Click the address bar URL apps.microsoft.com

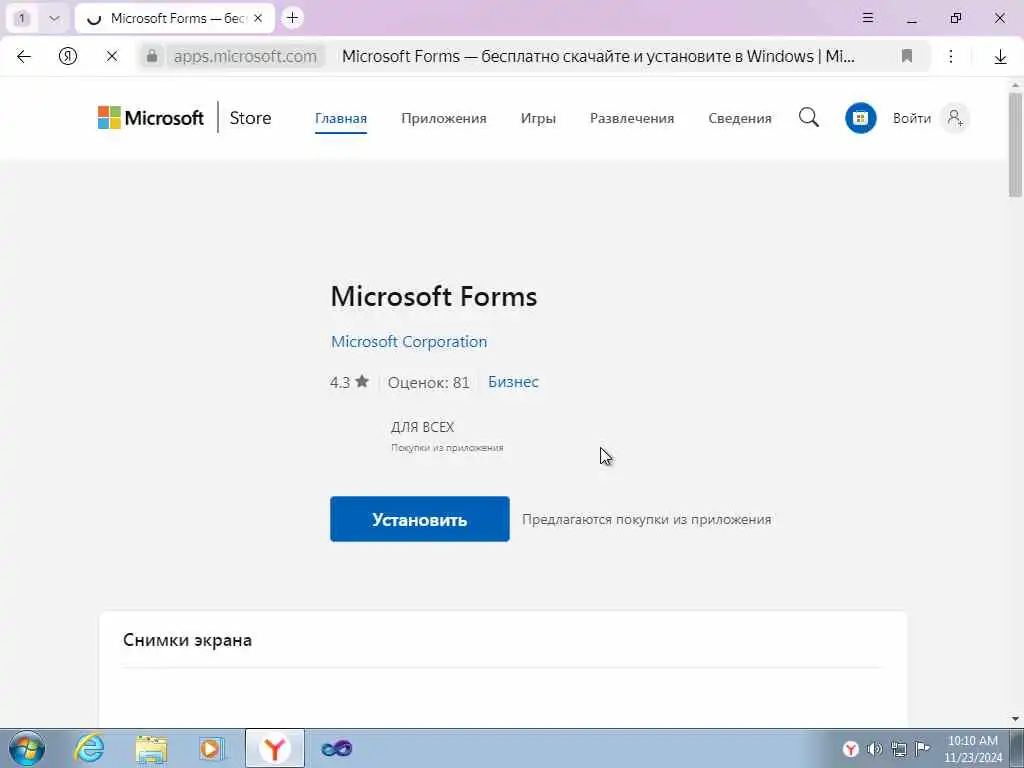[245, 57]
